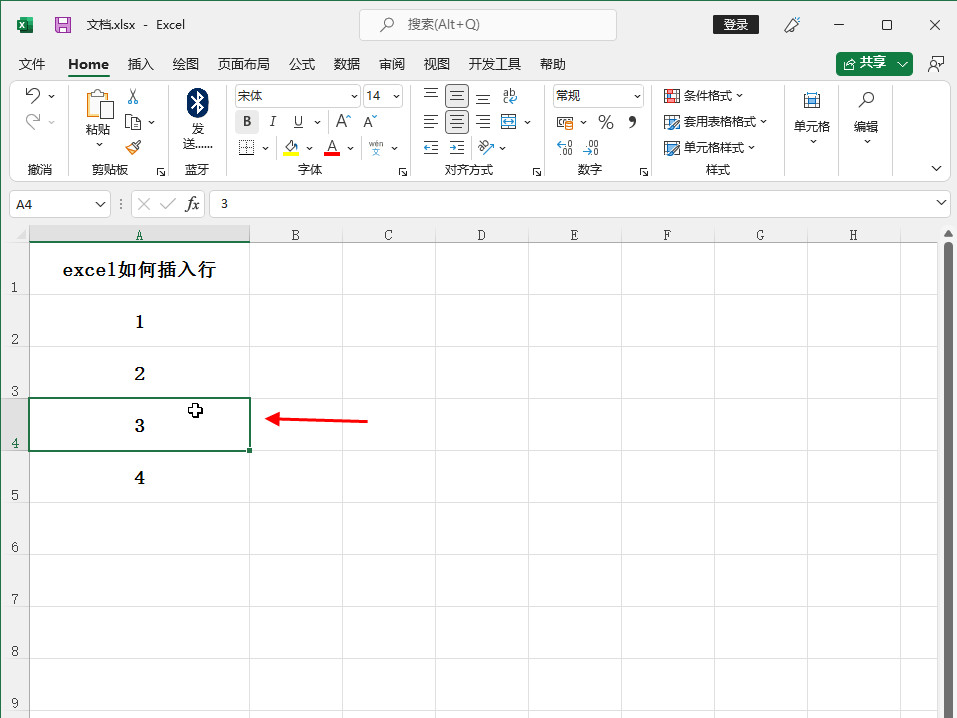
Task: Toggle Center horizontal alignment
Action: (457, 121)
